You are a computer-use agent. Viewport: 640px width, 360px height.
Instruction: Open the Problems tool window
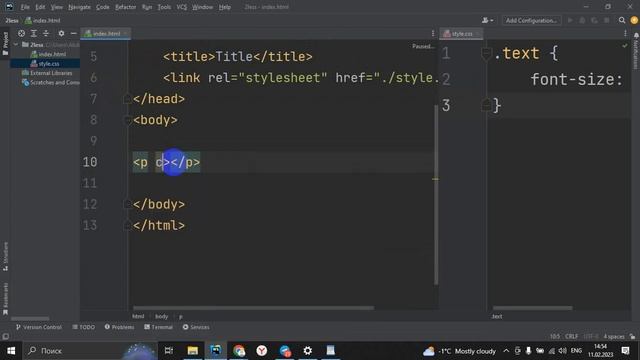(119, 327)
